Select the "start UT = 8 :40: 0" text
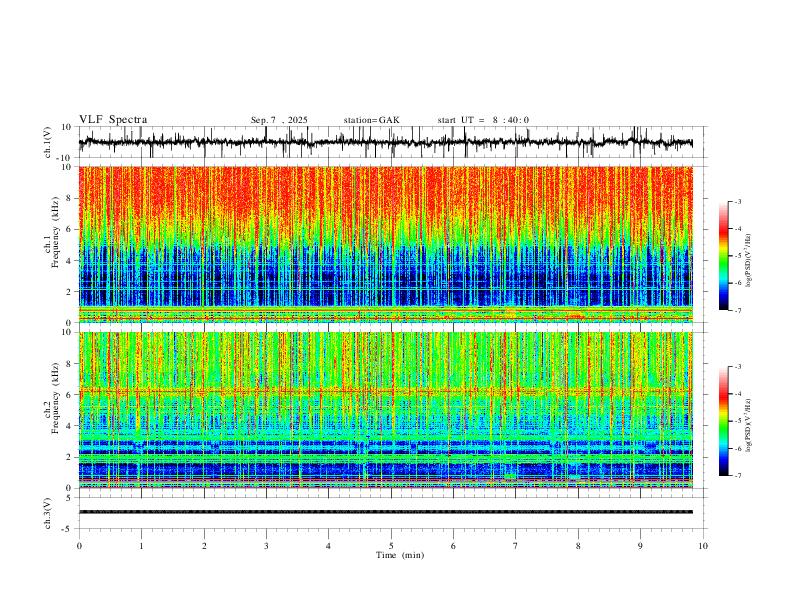This screenshot has height=612, width=792. point(483,120)
